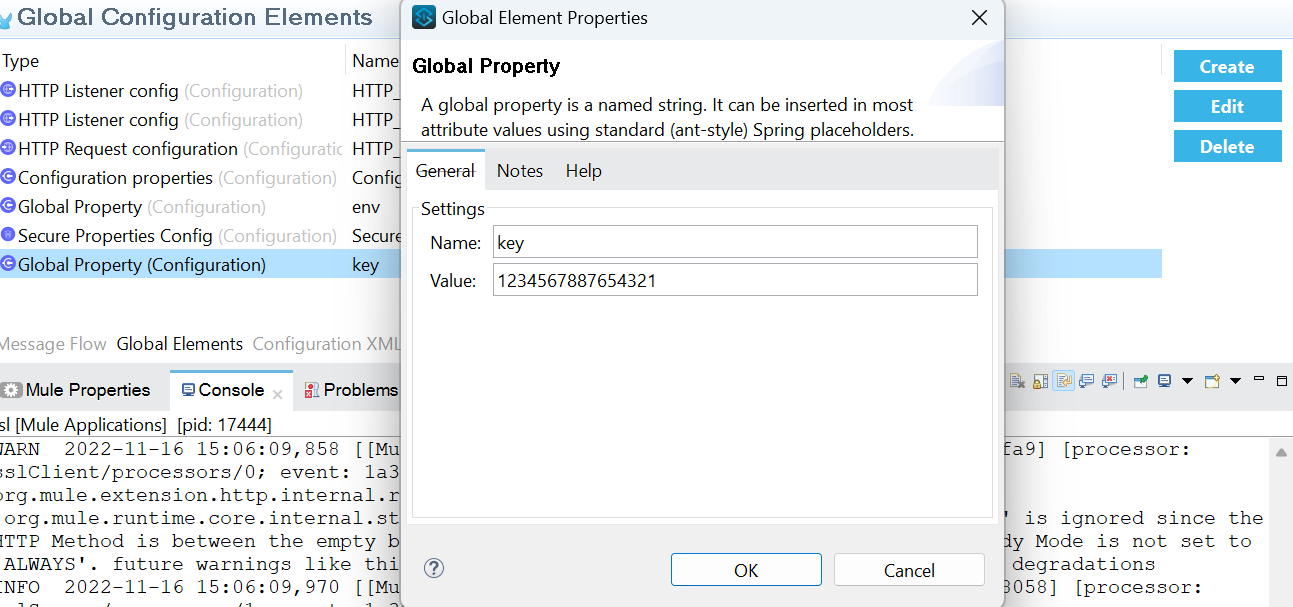Click the Edit button

[1227, 107]
